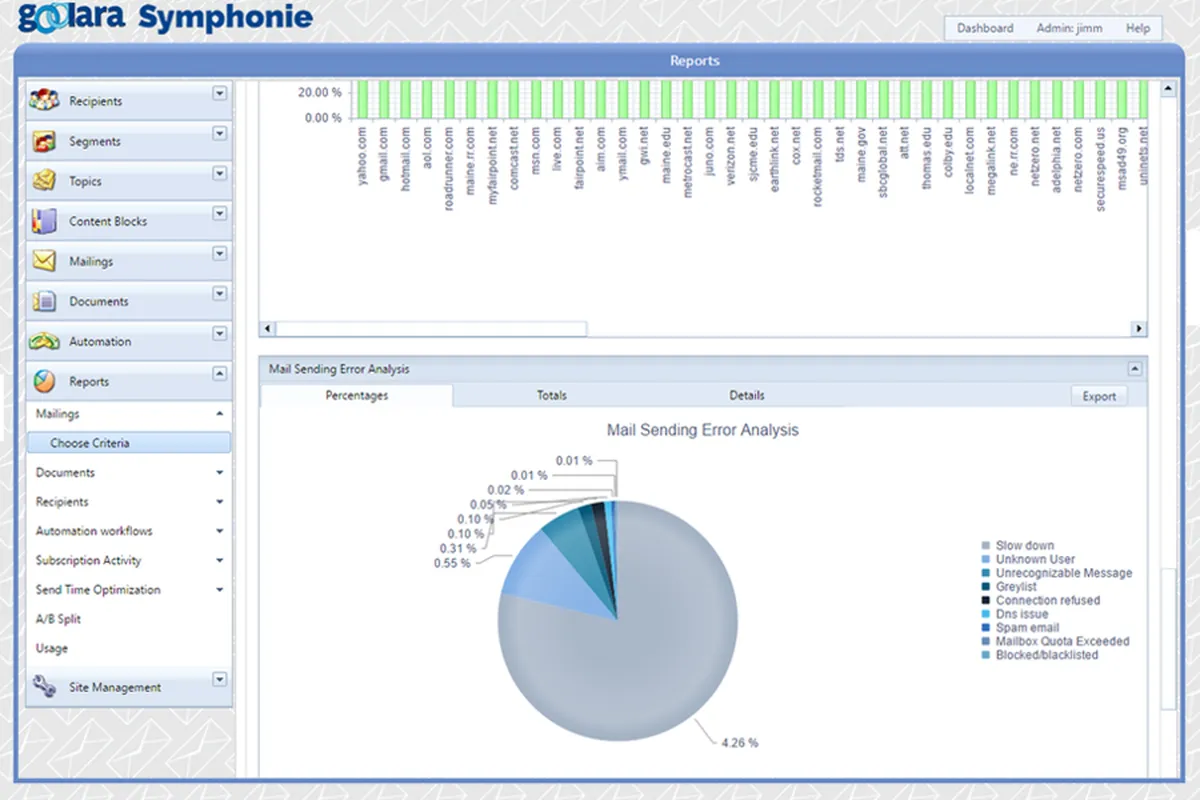Click the hotmail.com bar label
This screenshot has width=1200, height=800.
[405, 158]
